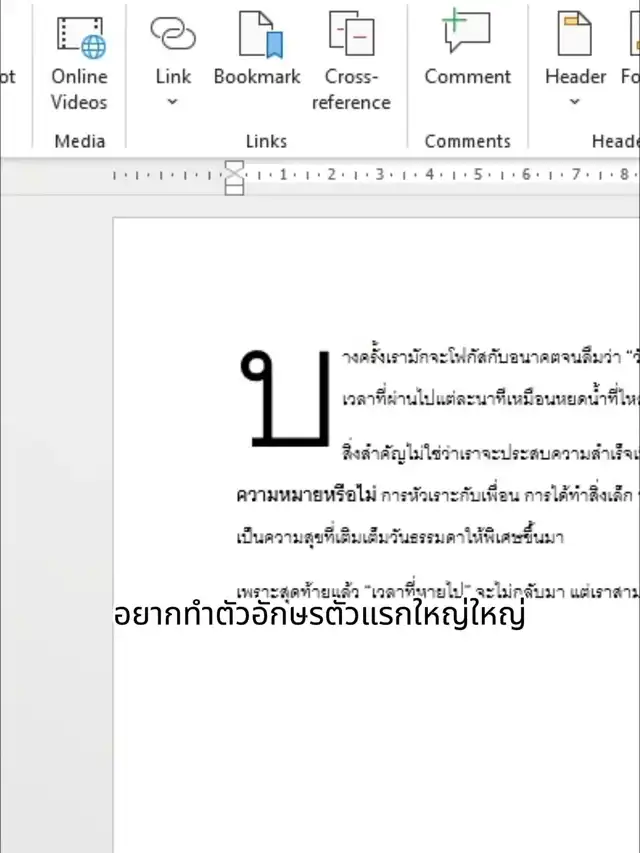Select the large drop cap letter บ

pyautogui.click(x=285, y=397)
